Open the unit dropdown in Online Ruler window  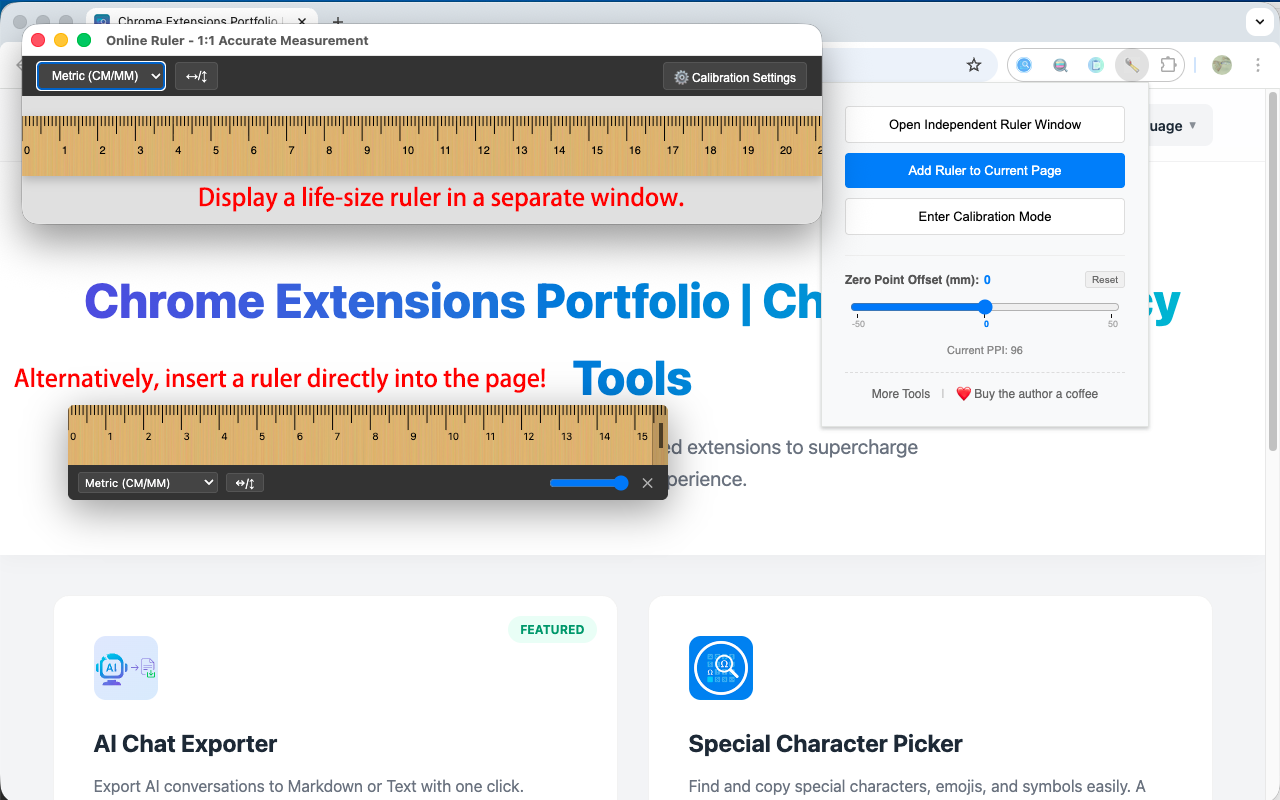tap(101, 76)
